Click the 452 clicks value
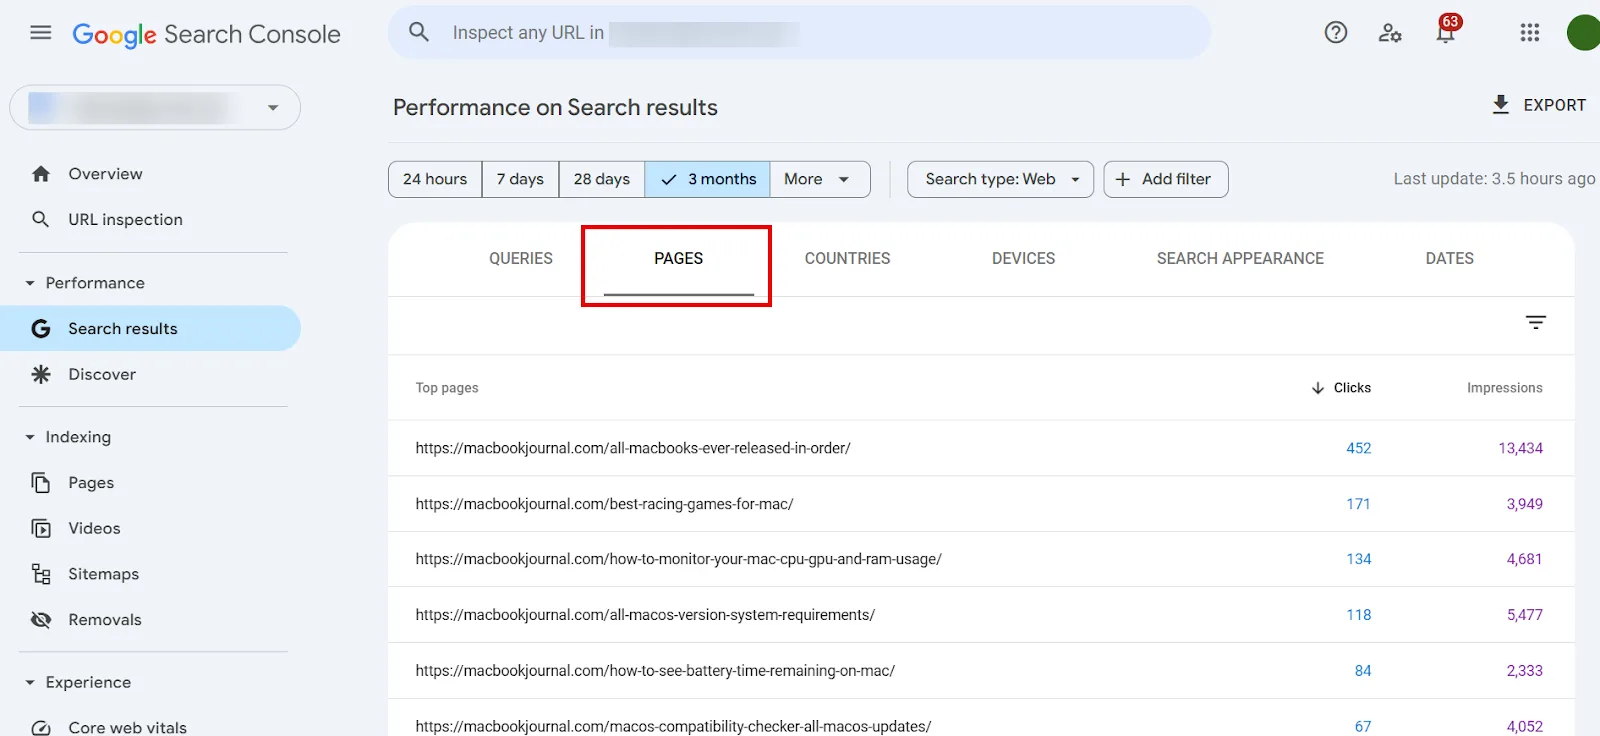Screen dimensions: 1600x736 1358,448
